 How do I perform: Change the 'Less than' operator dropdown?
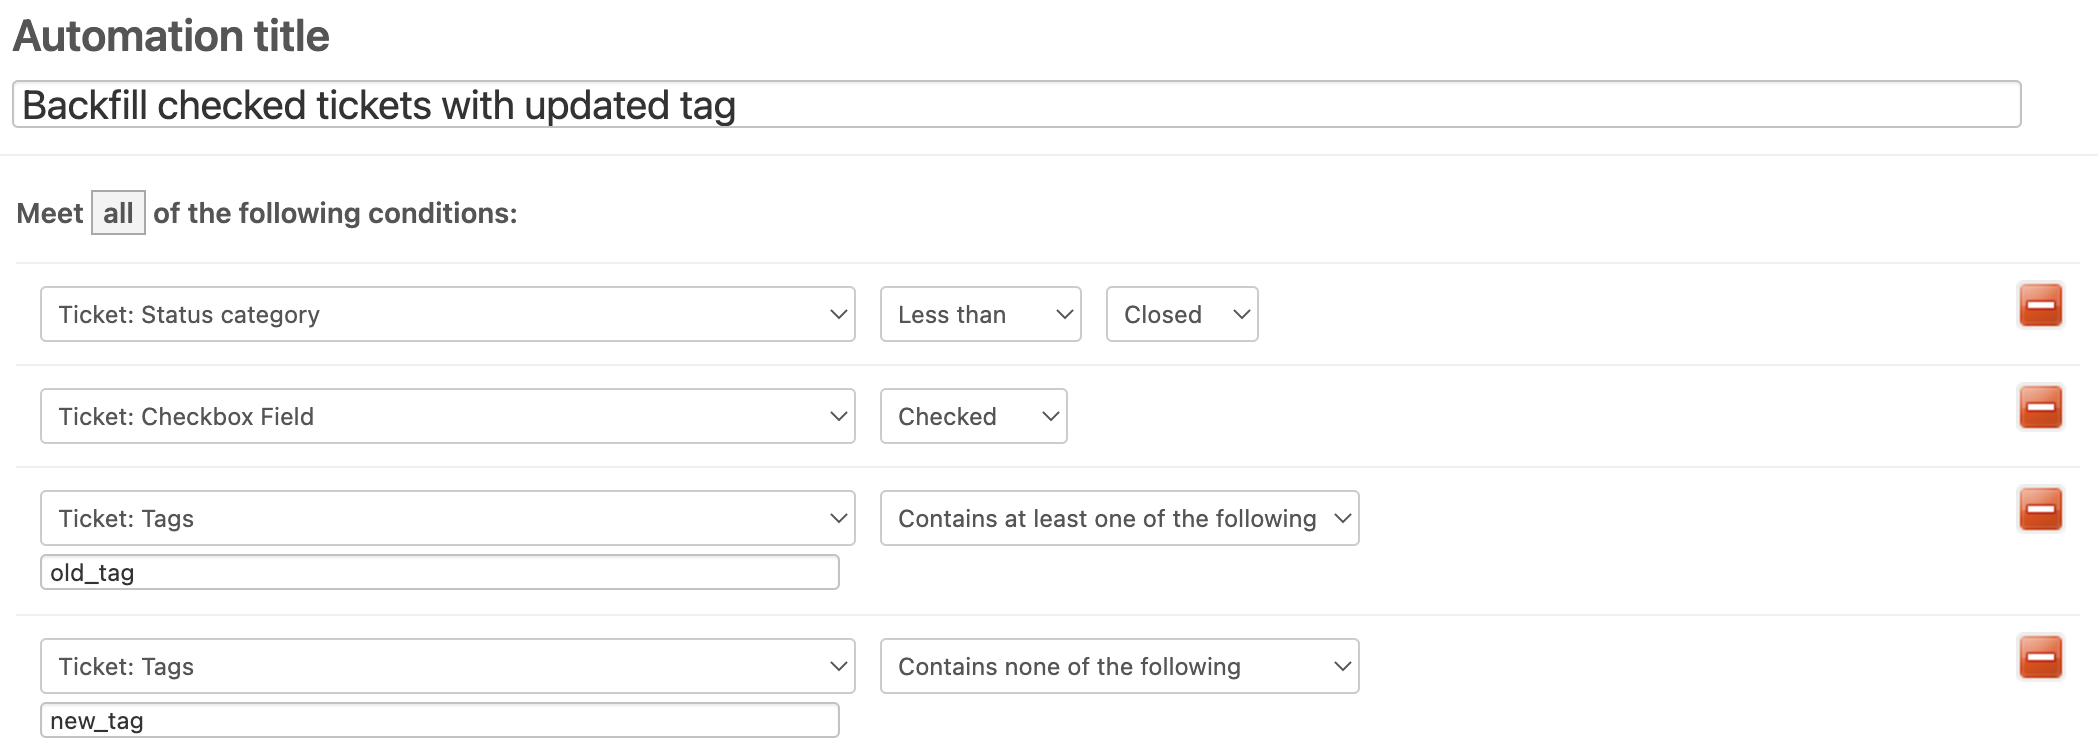click(x=980, y=314)
